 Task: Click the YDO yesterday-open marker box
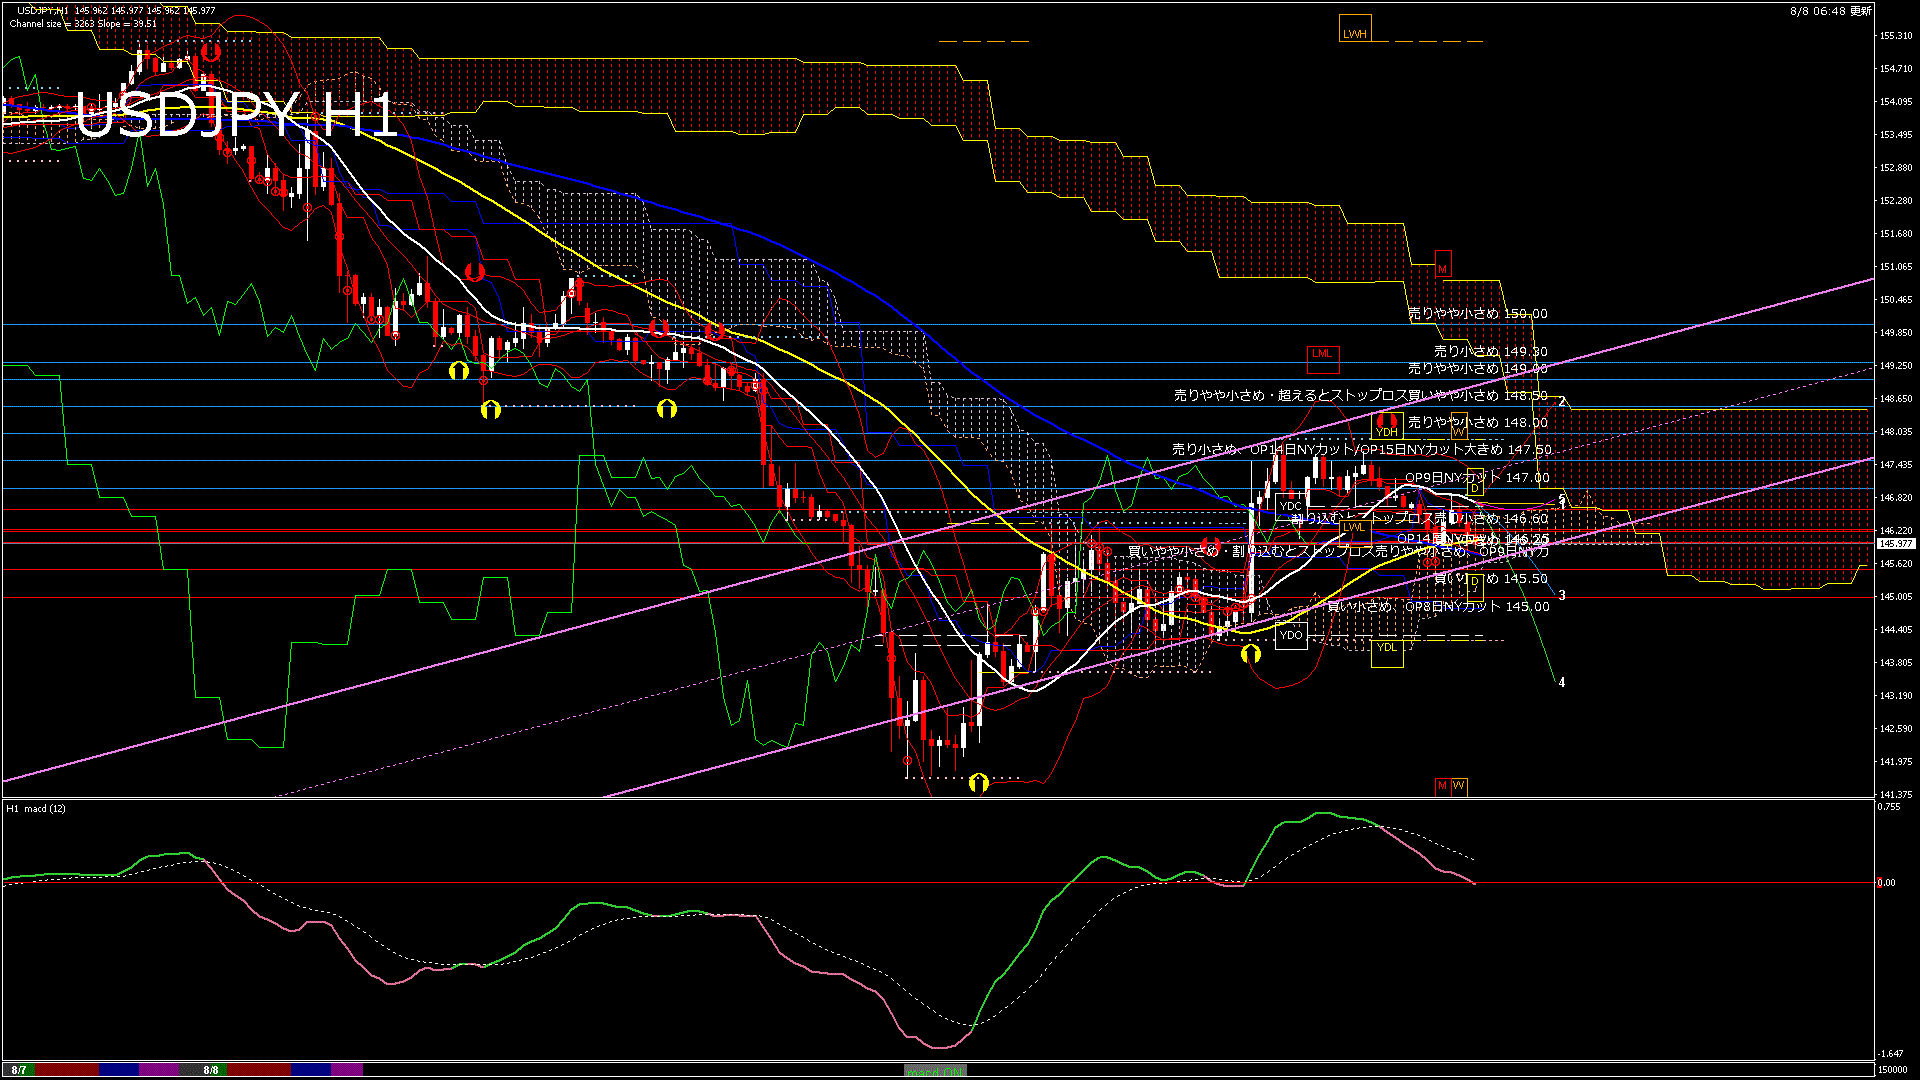click(x=1291, y=635)
